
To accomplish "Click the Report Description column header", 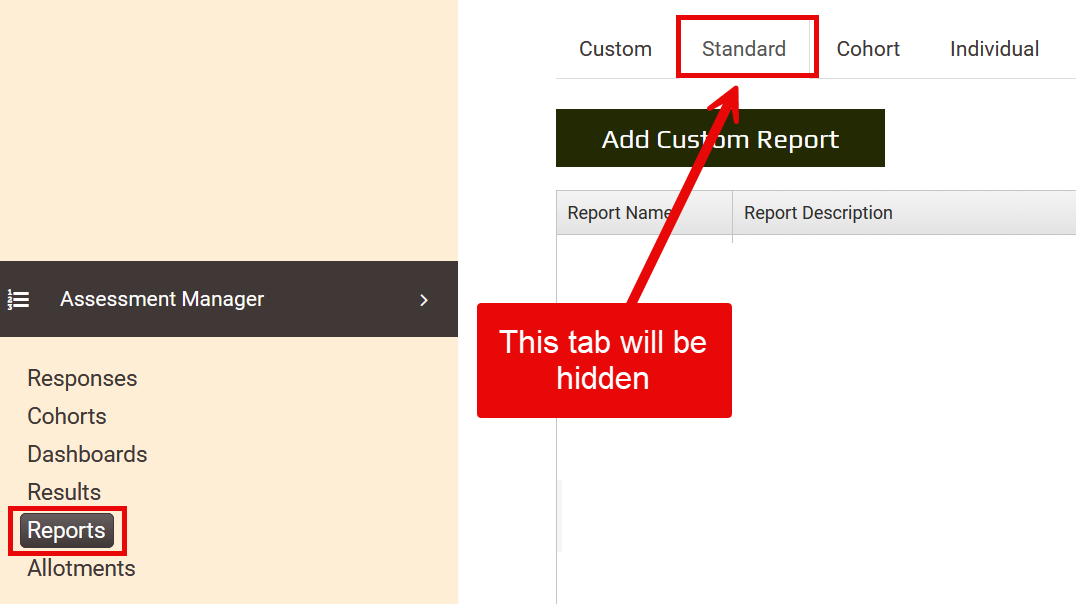I will pyautogui.click(x=818, y=213).
